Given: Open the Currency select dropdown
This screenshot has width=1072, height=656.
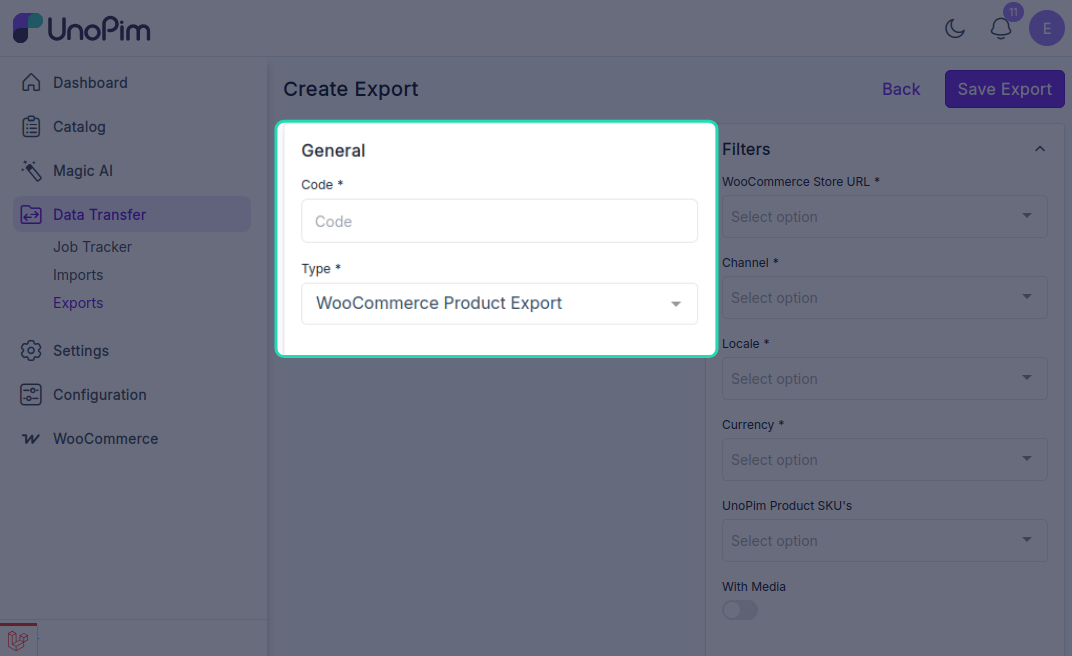Looking at the screenshot, I should (885, 459).
